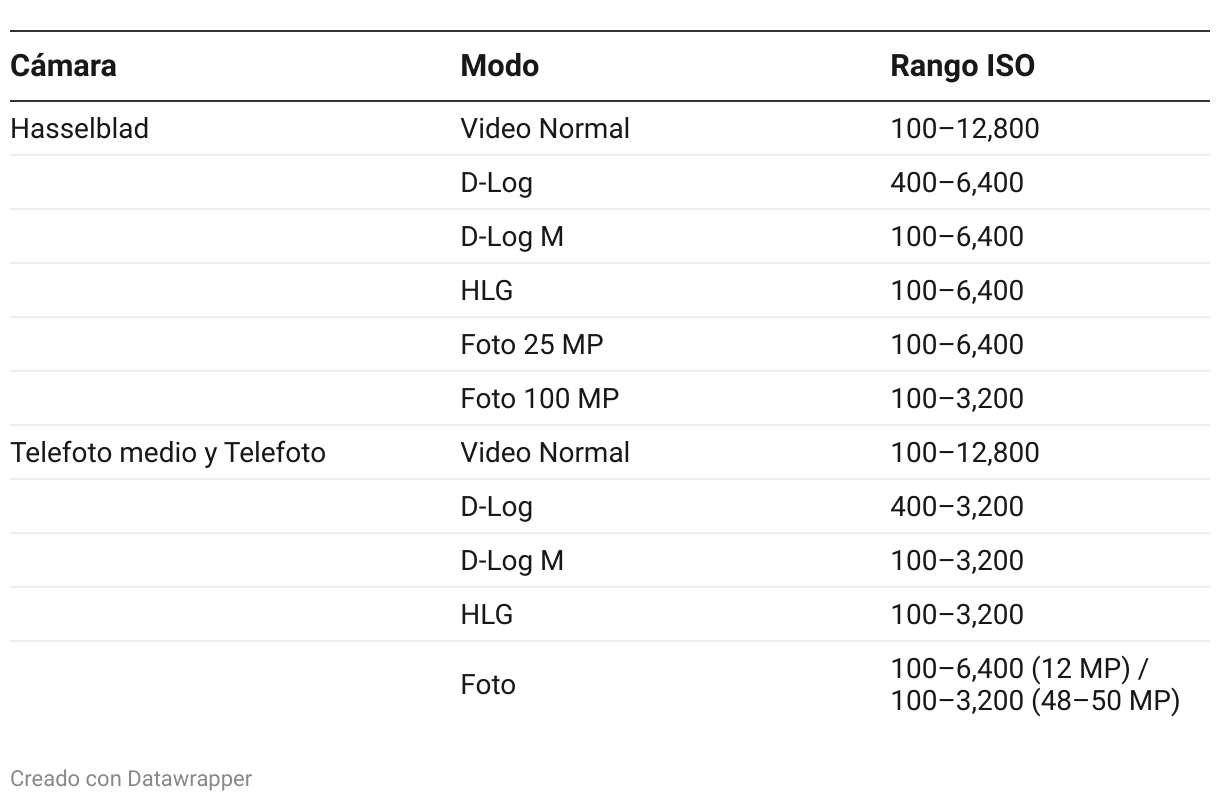Screen dimensions: 1220x802
Task: Click Video Normal in the Hasselblad row
Action: coord(545,129)
